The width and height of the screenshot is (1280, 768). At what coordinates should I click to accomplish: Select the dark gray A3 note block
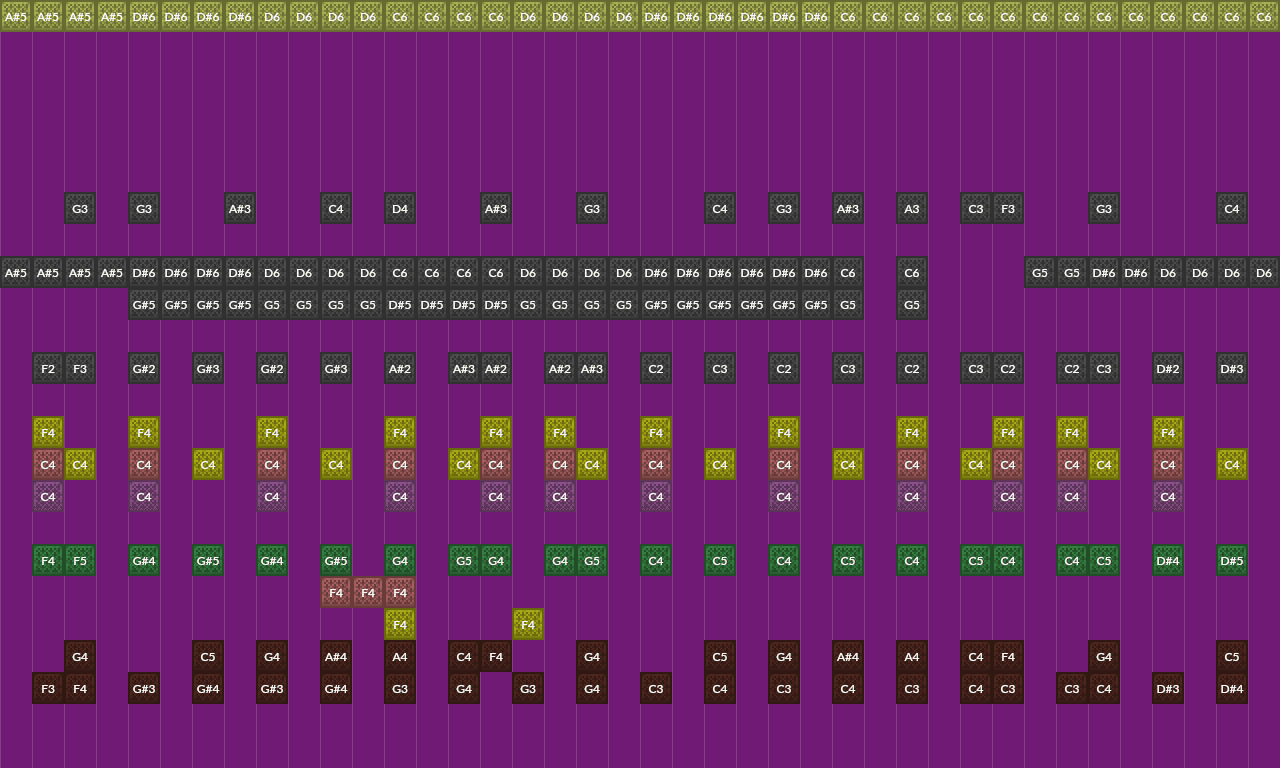912,209
